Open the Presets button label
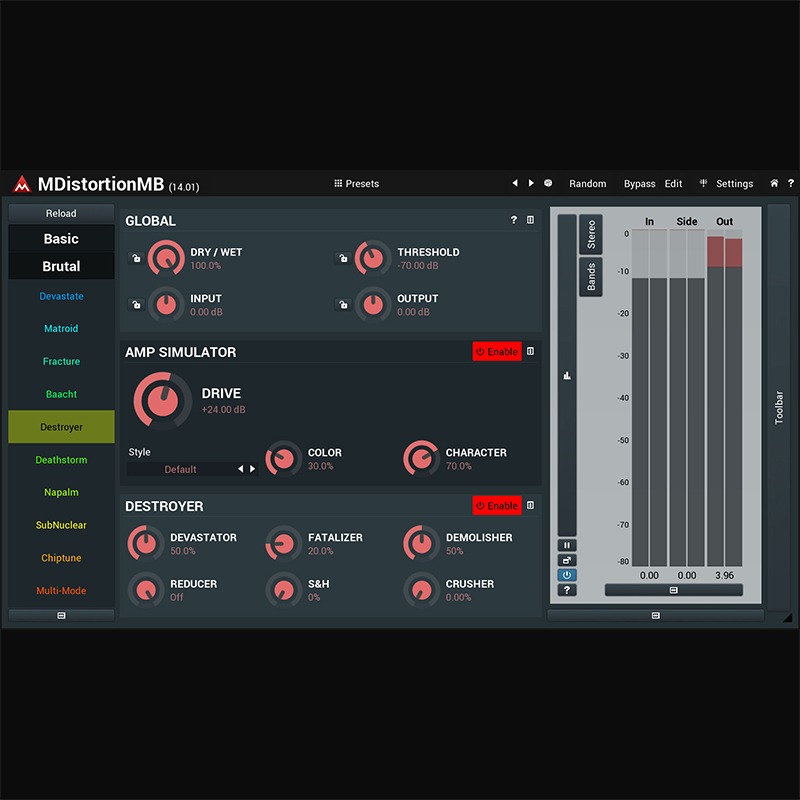The width and height of the screenshot is (800, 800). tap(362, 184)
